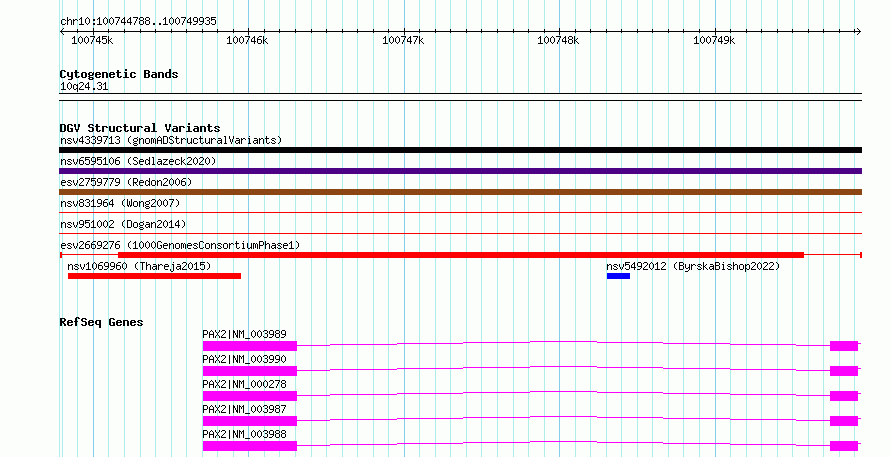Open the esv2759779 Redon2006 label

click(126, 182)
